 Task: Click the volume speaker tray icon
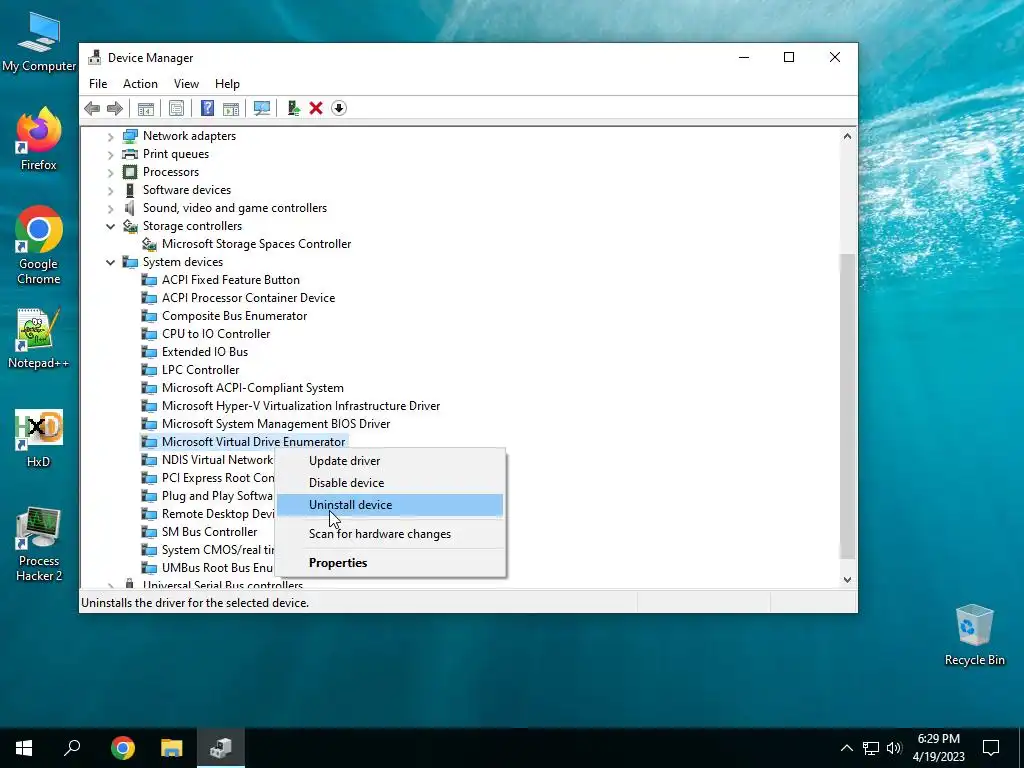(x=894, y=748)
